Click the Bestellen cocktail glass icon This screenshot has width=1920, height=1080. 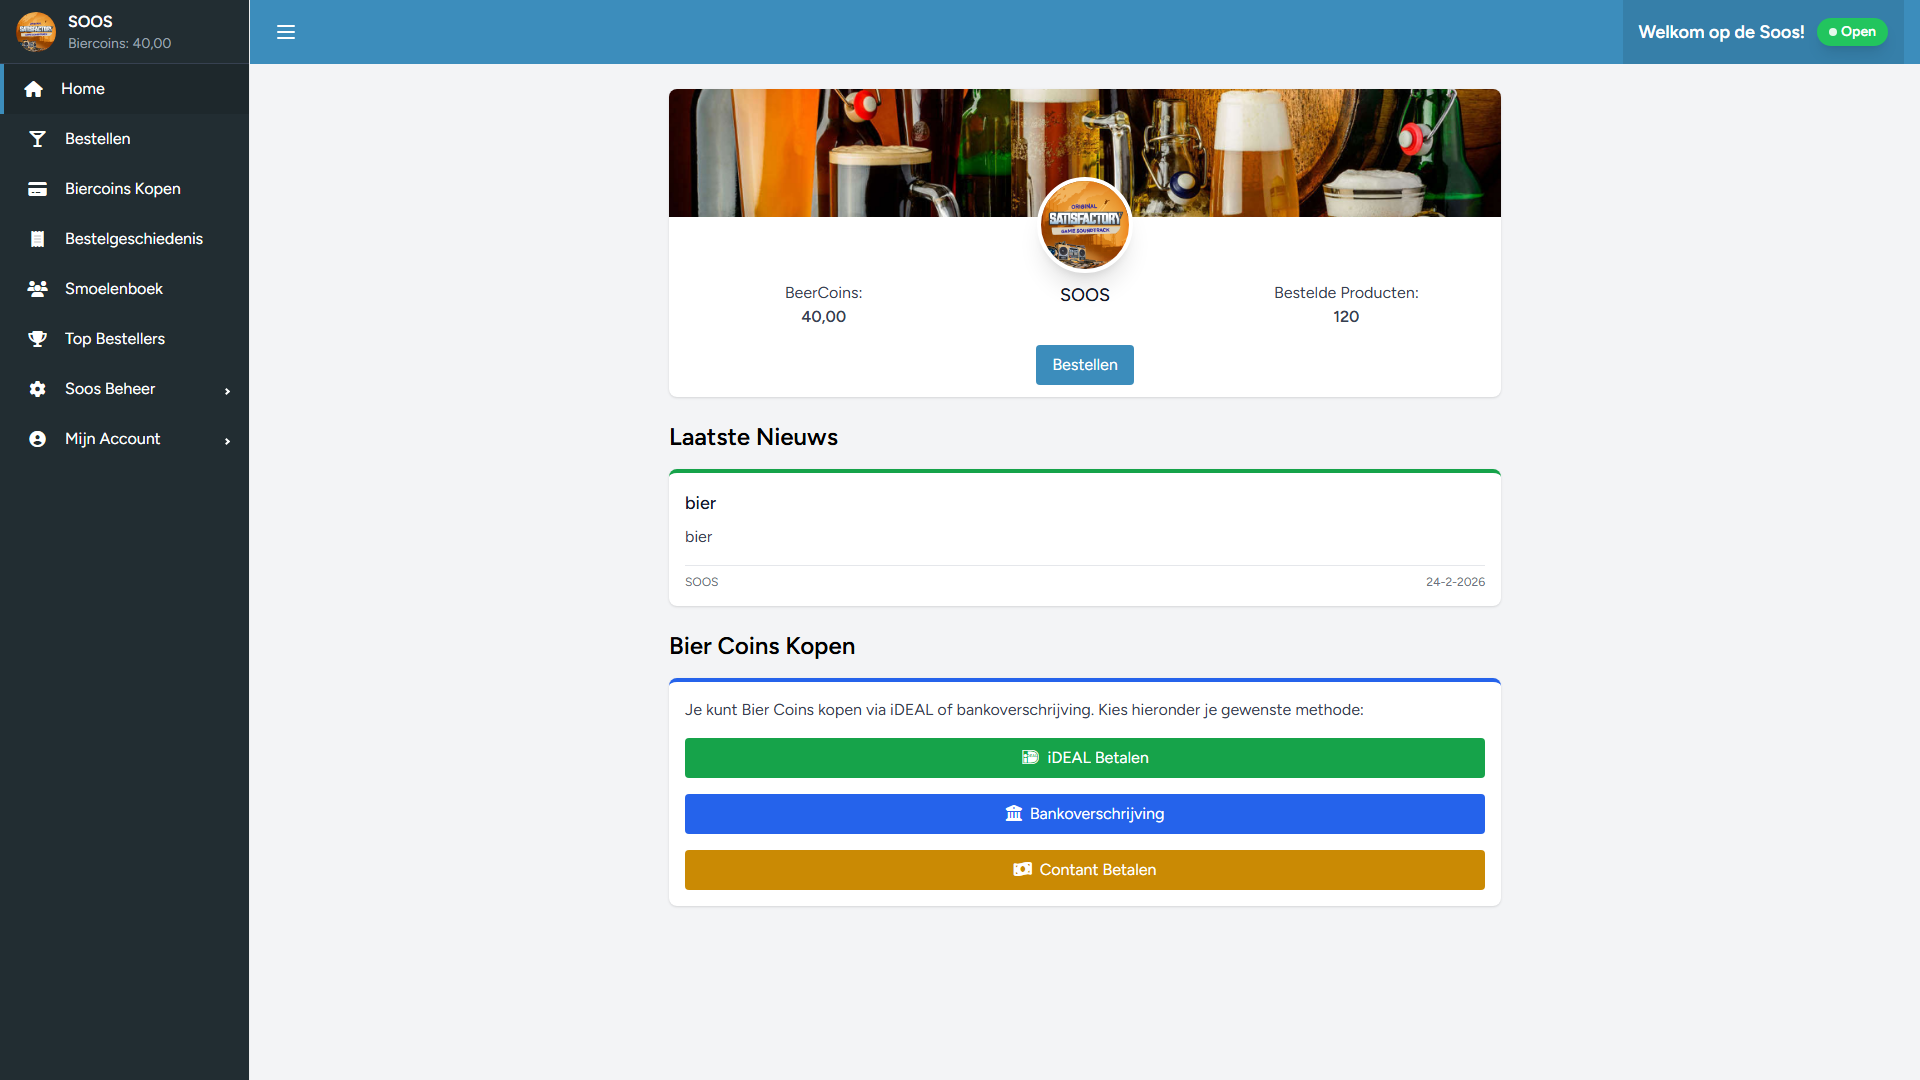coord(37,139)
